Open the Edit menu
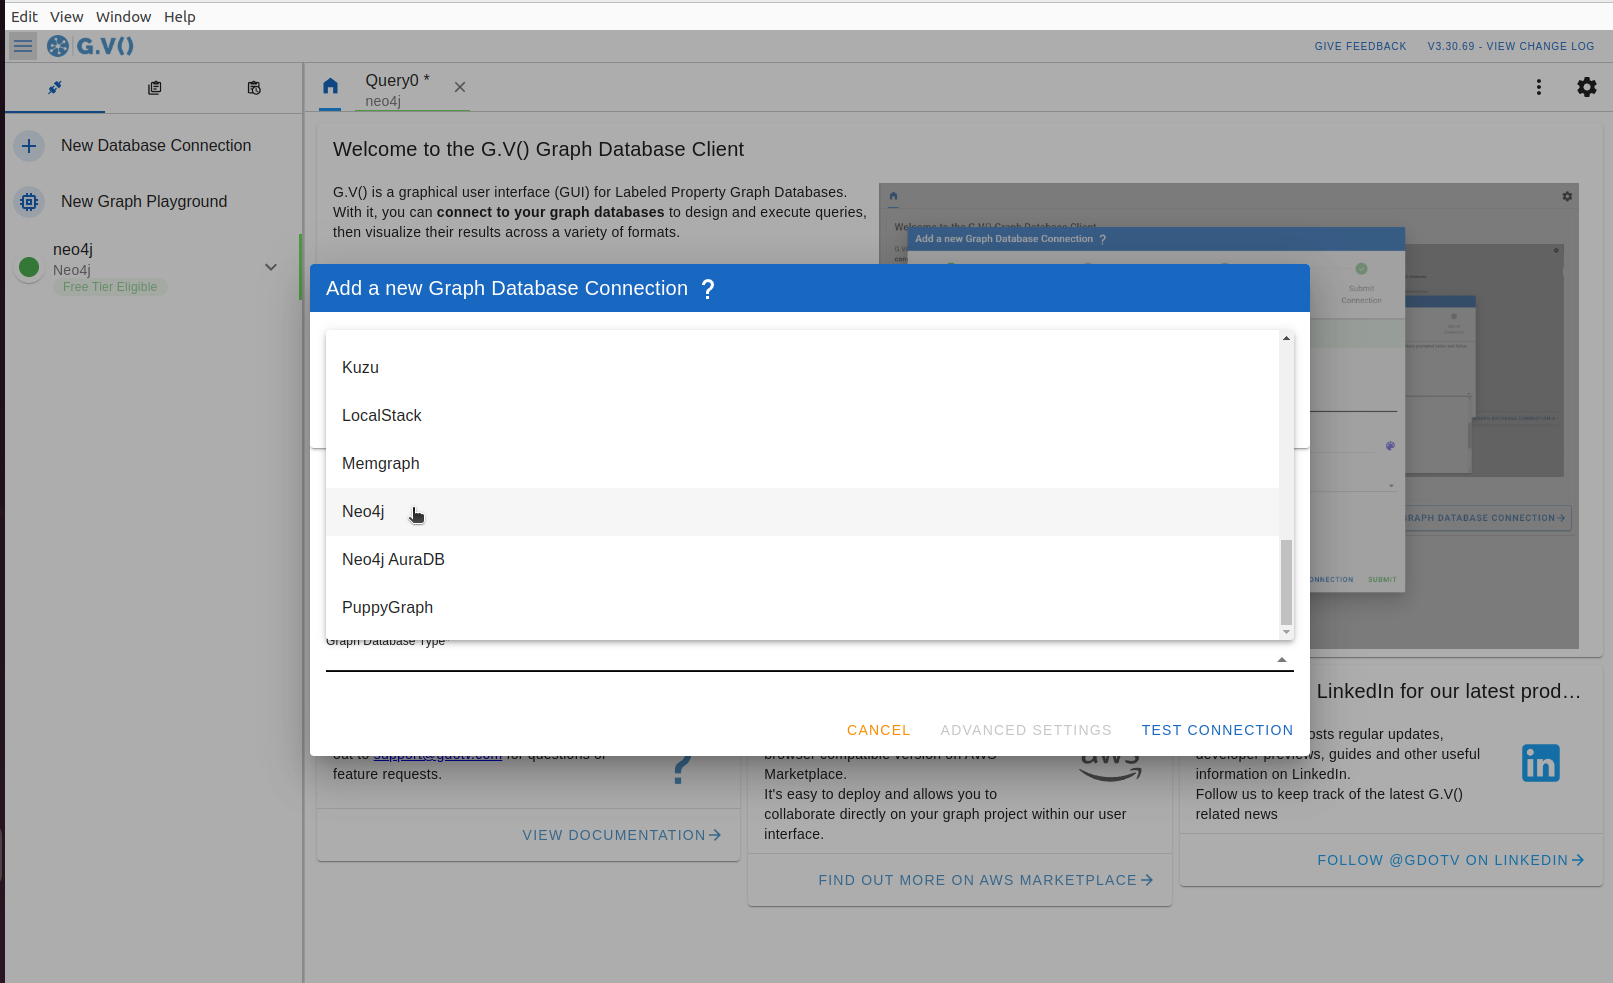This screenshot has height=983, width=1613. click(x=24, y=17)
